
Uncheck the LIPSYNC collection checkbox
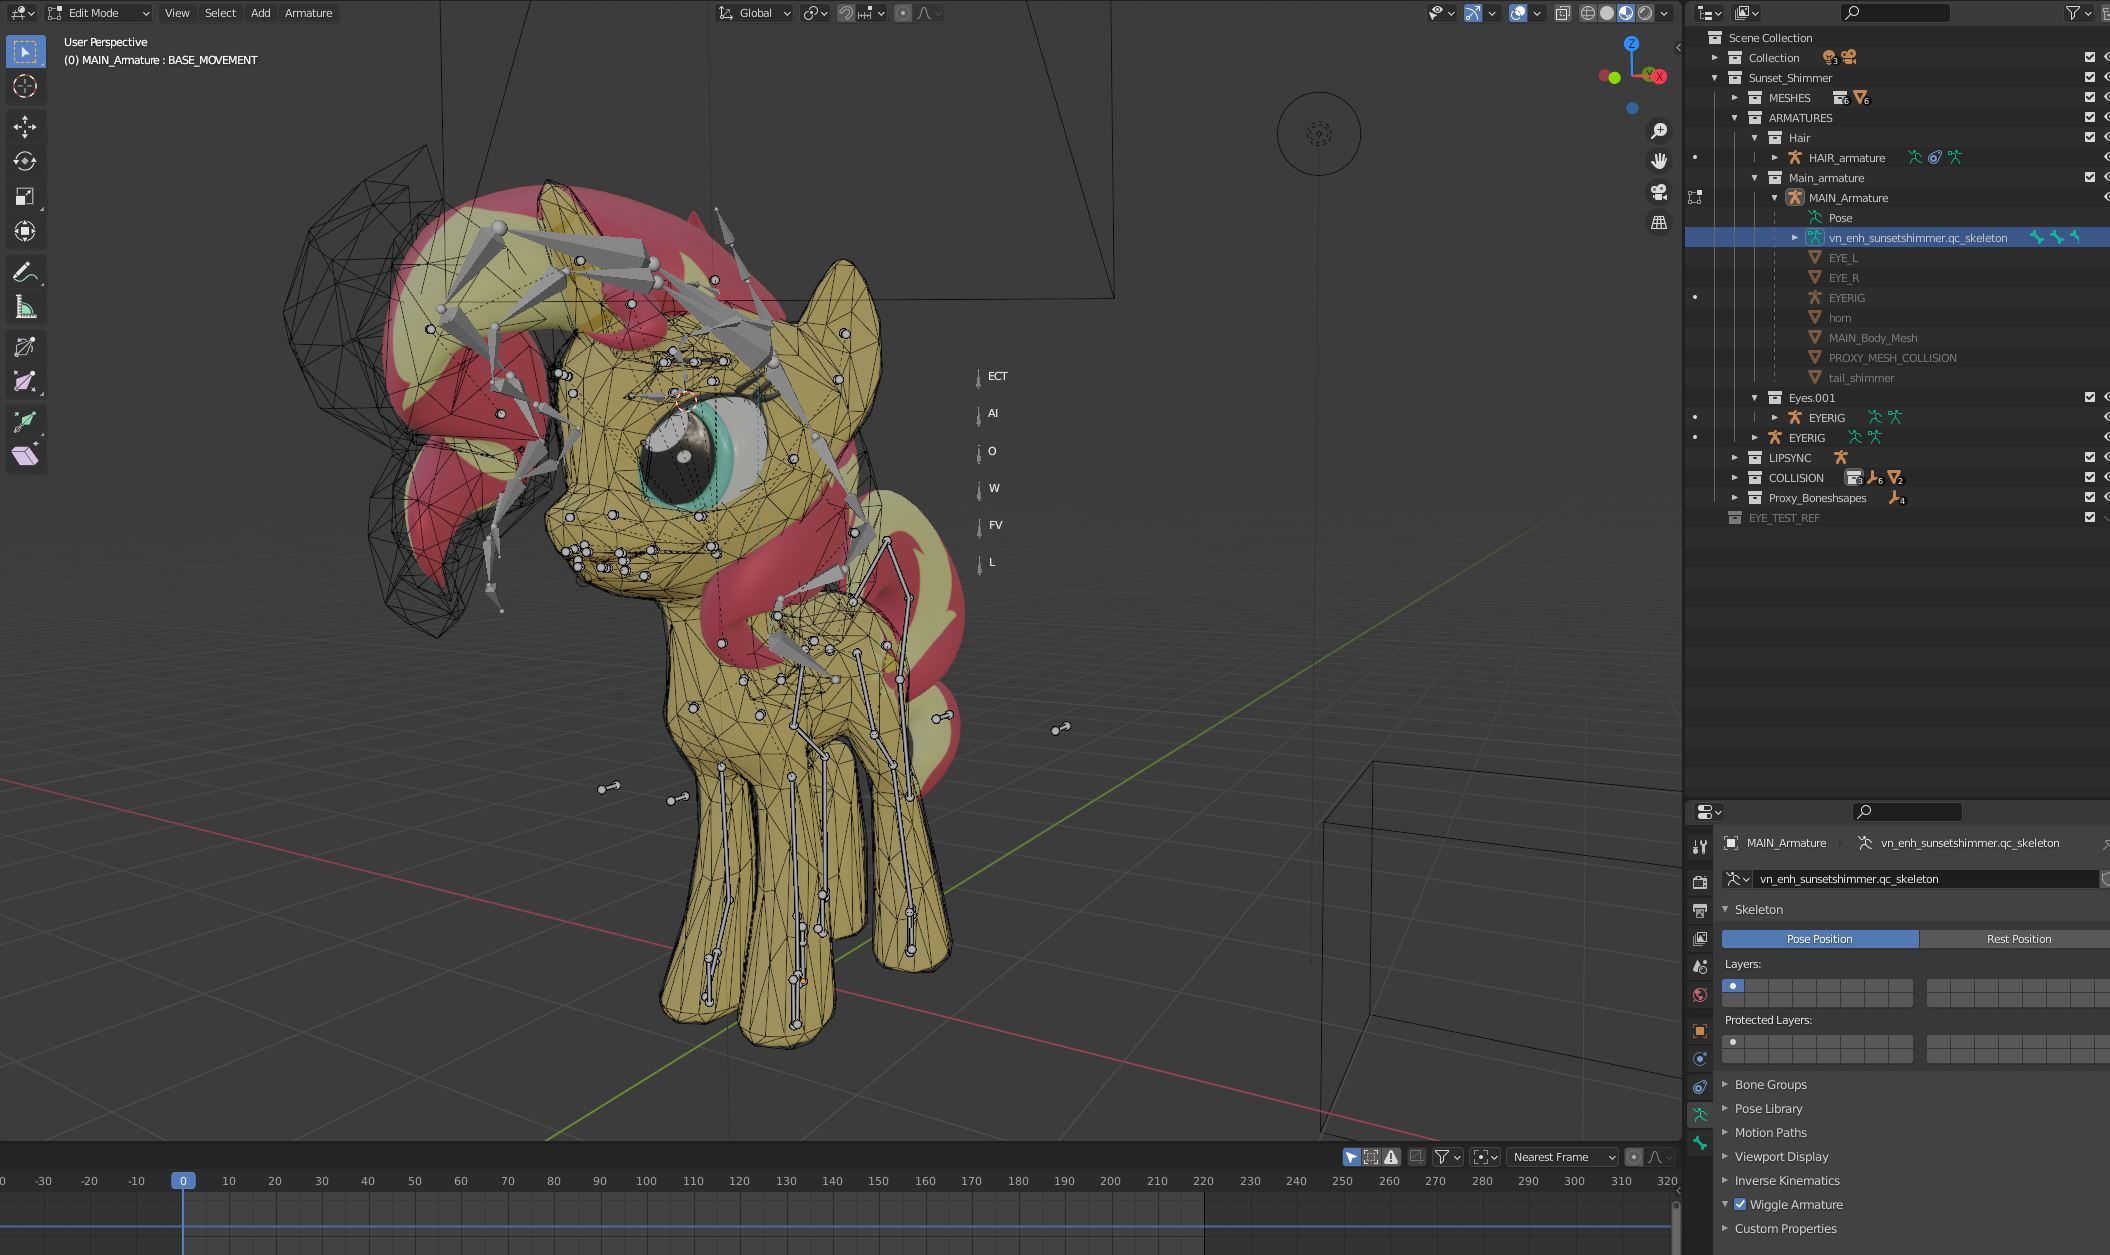click(2089, 457)
